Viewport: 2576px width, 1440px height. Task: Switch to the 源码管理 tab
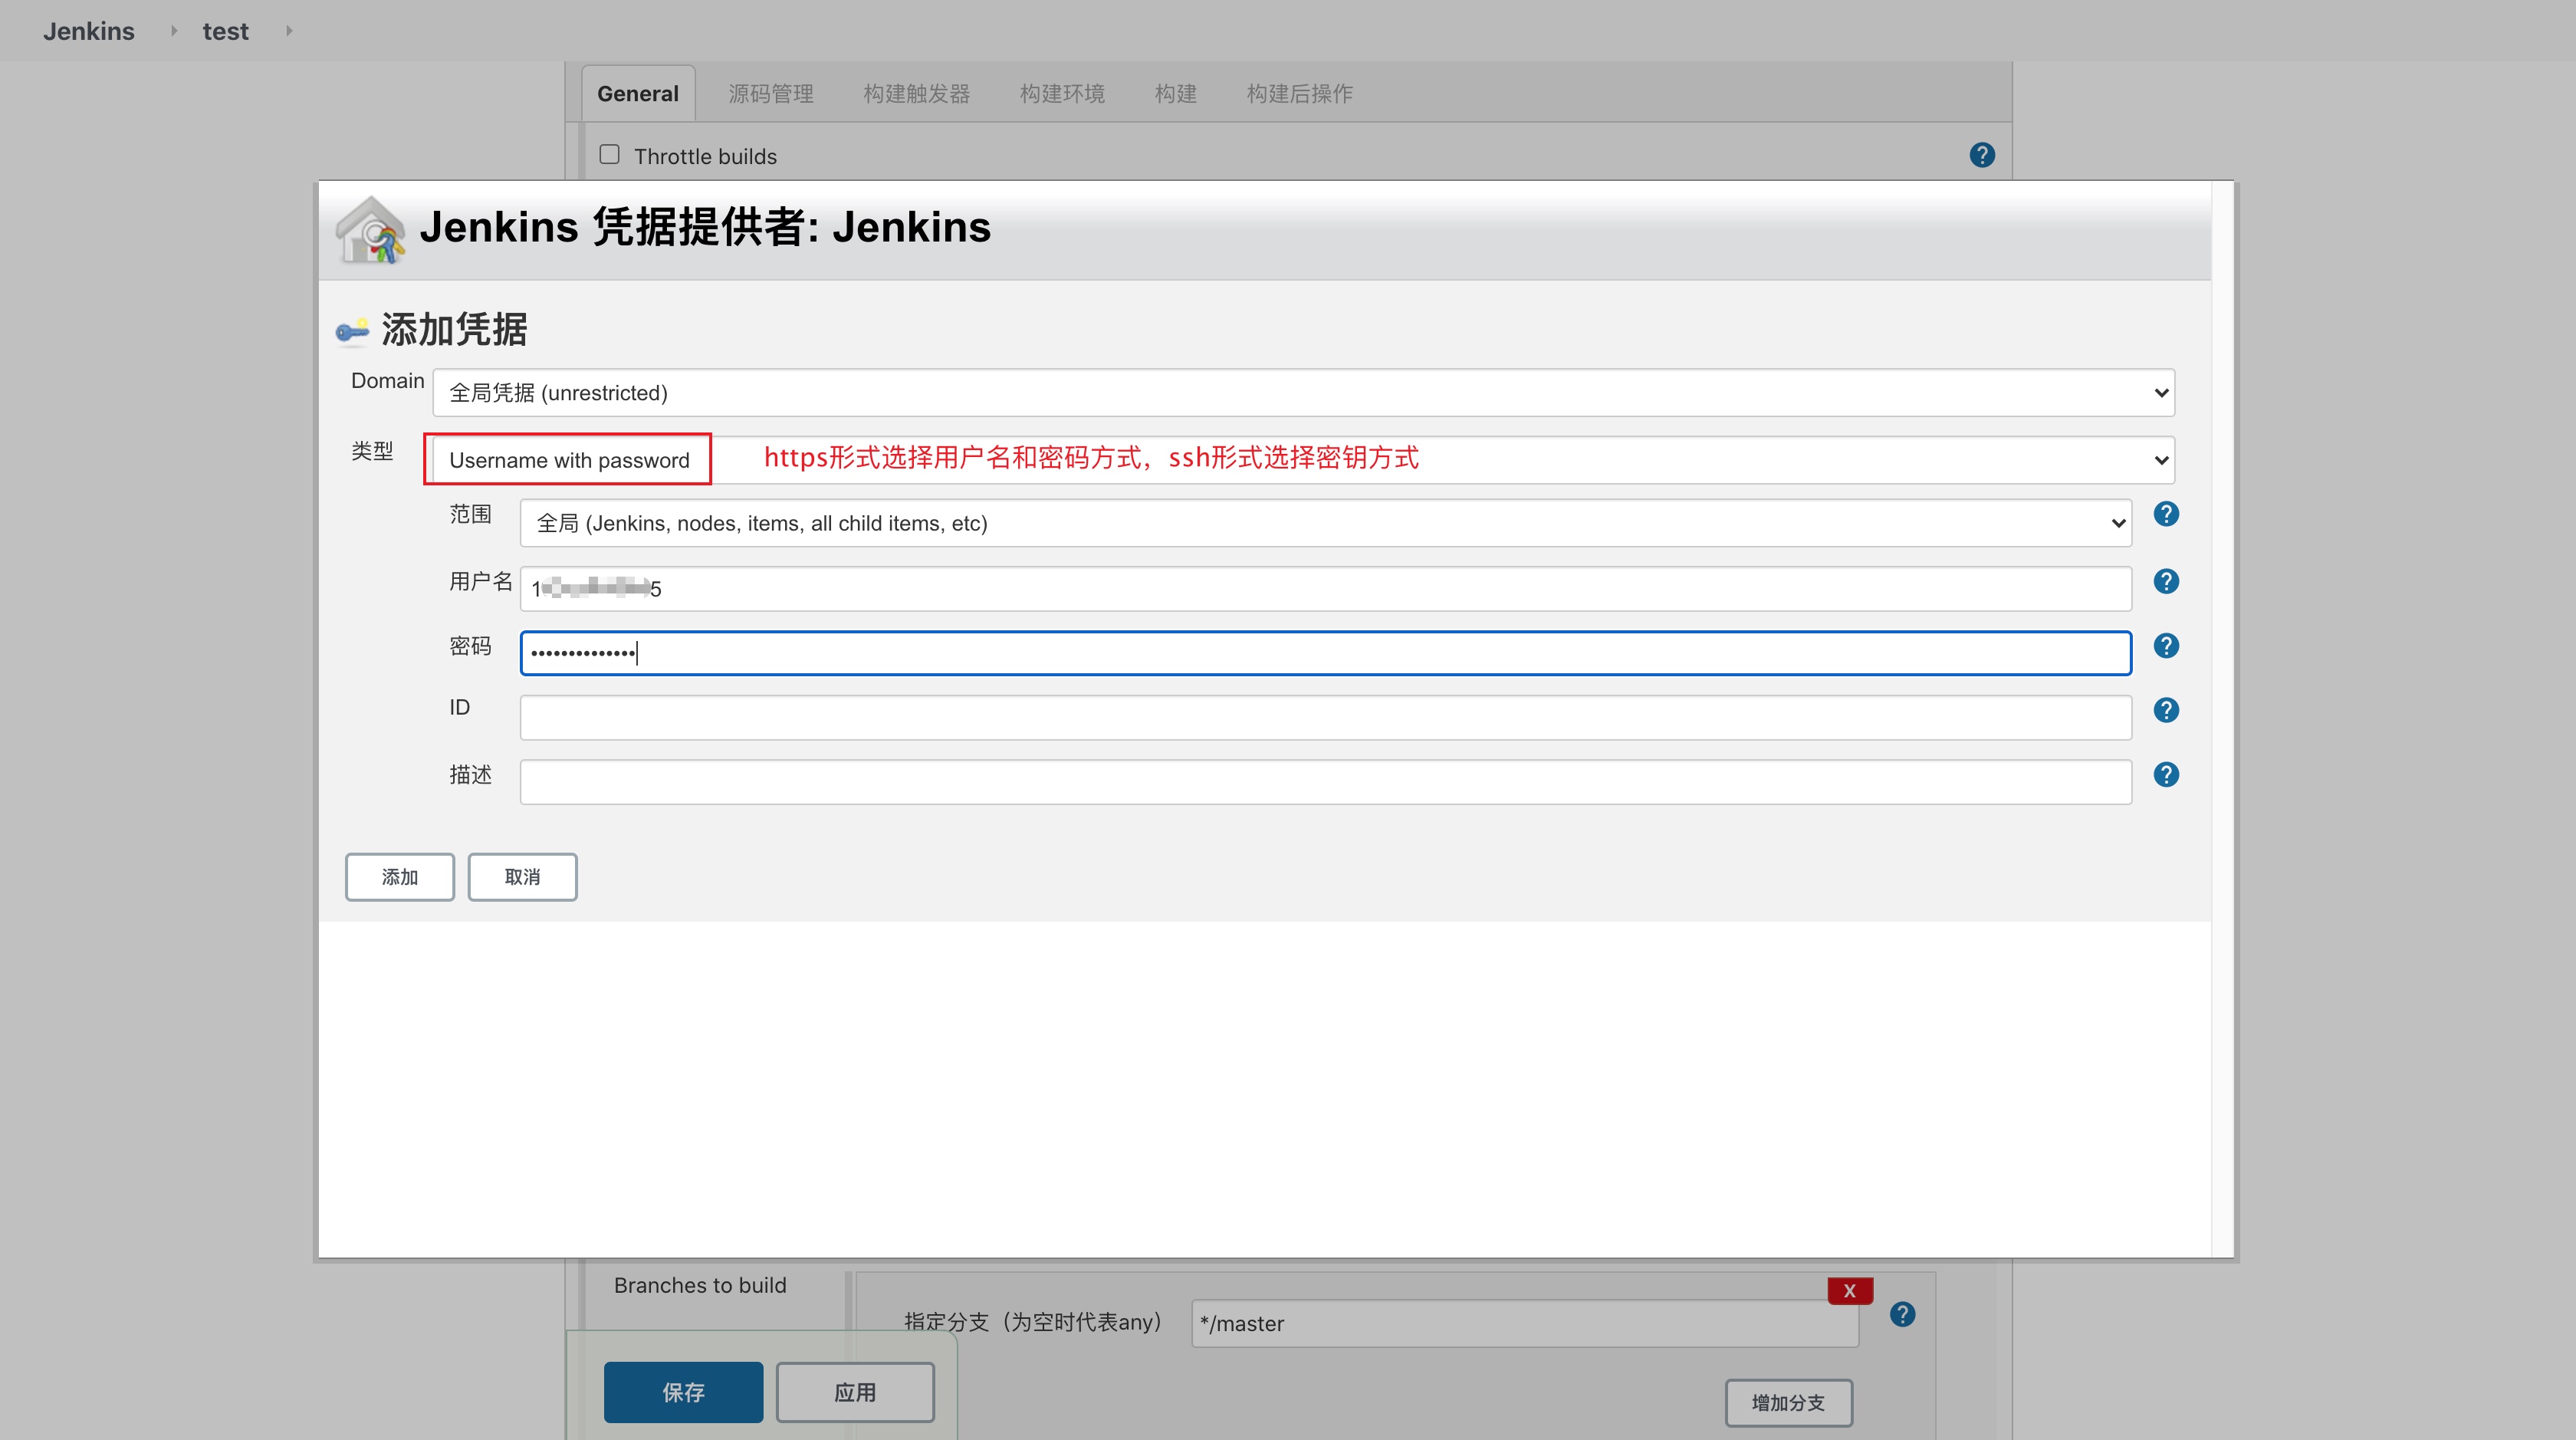(x=770, y=93)
